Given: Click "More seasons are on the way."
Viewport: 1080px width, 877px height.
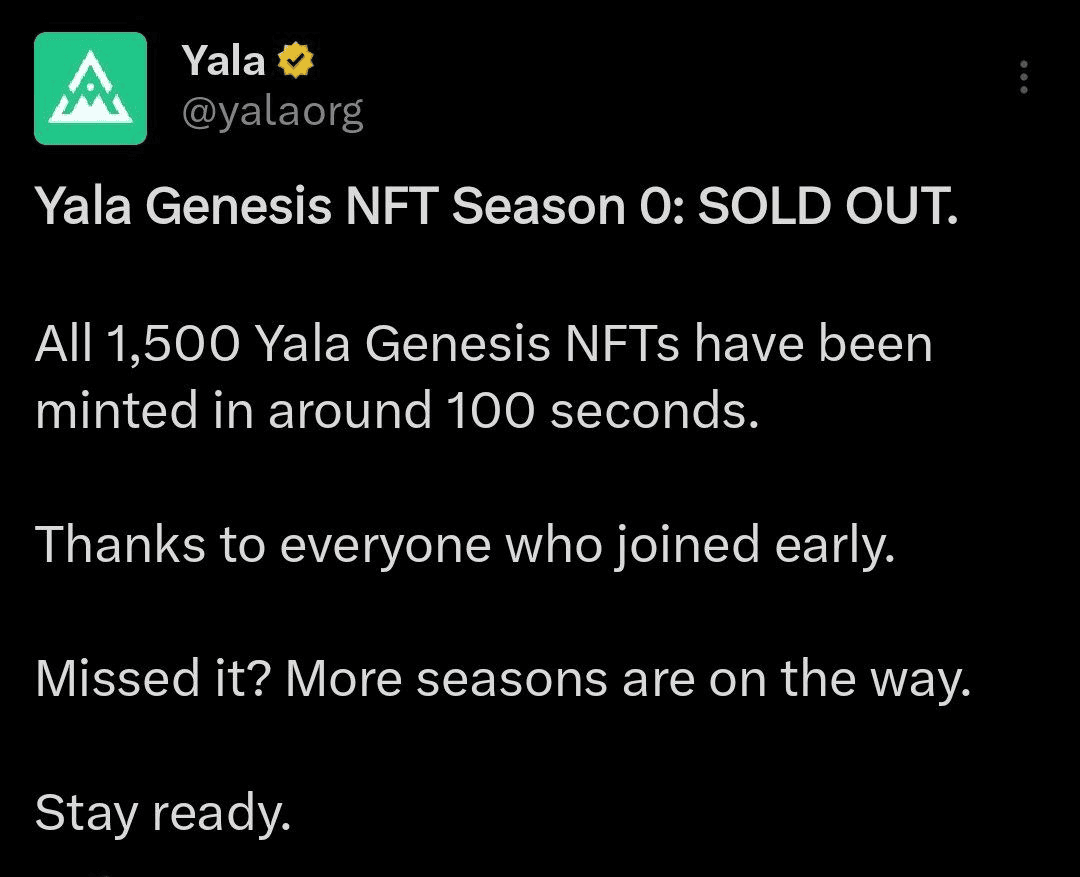Looking at the screenshot, I should click(628, 681).
